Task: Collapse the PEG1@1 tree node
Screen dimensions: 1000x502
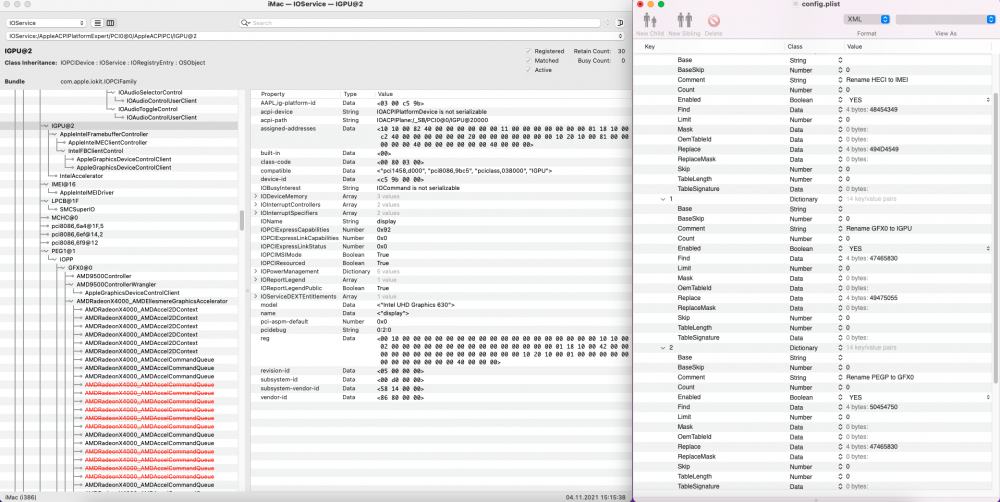Action: 45,251
